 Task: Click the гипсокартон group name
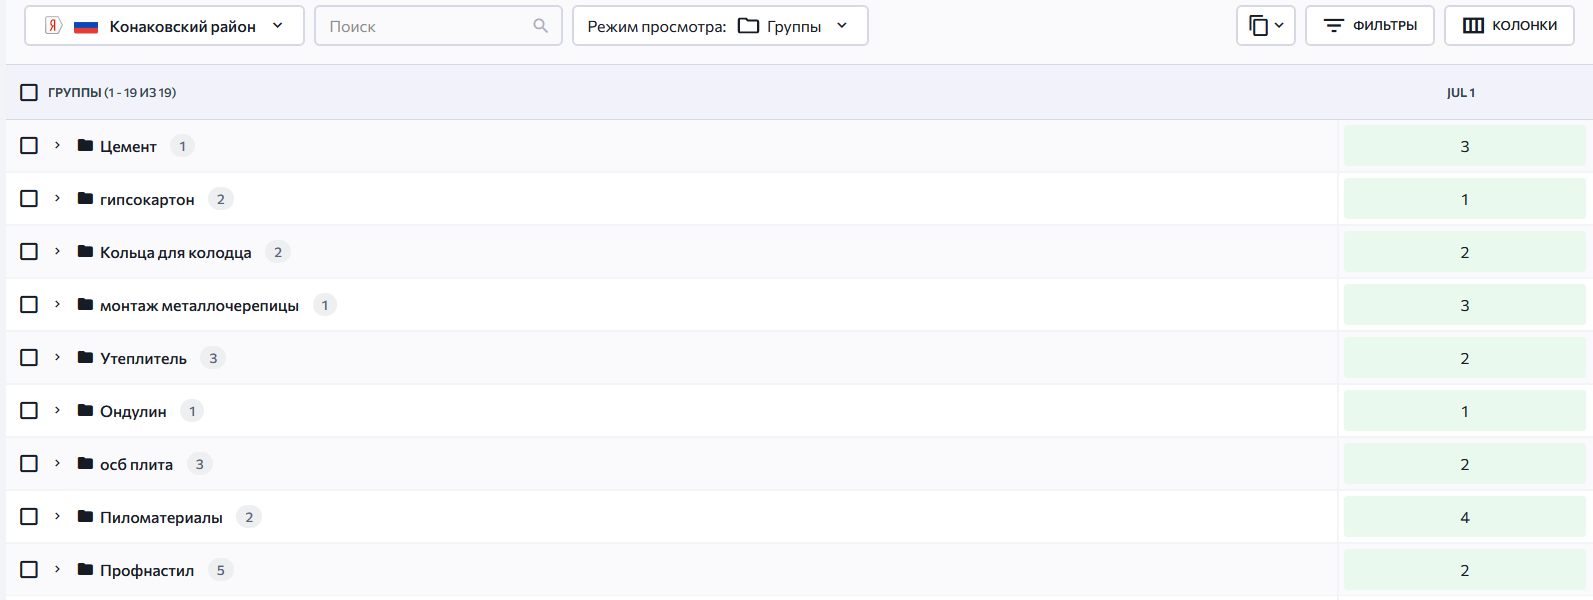[x=147, y=200]
